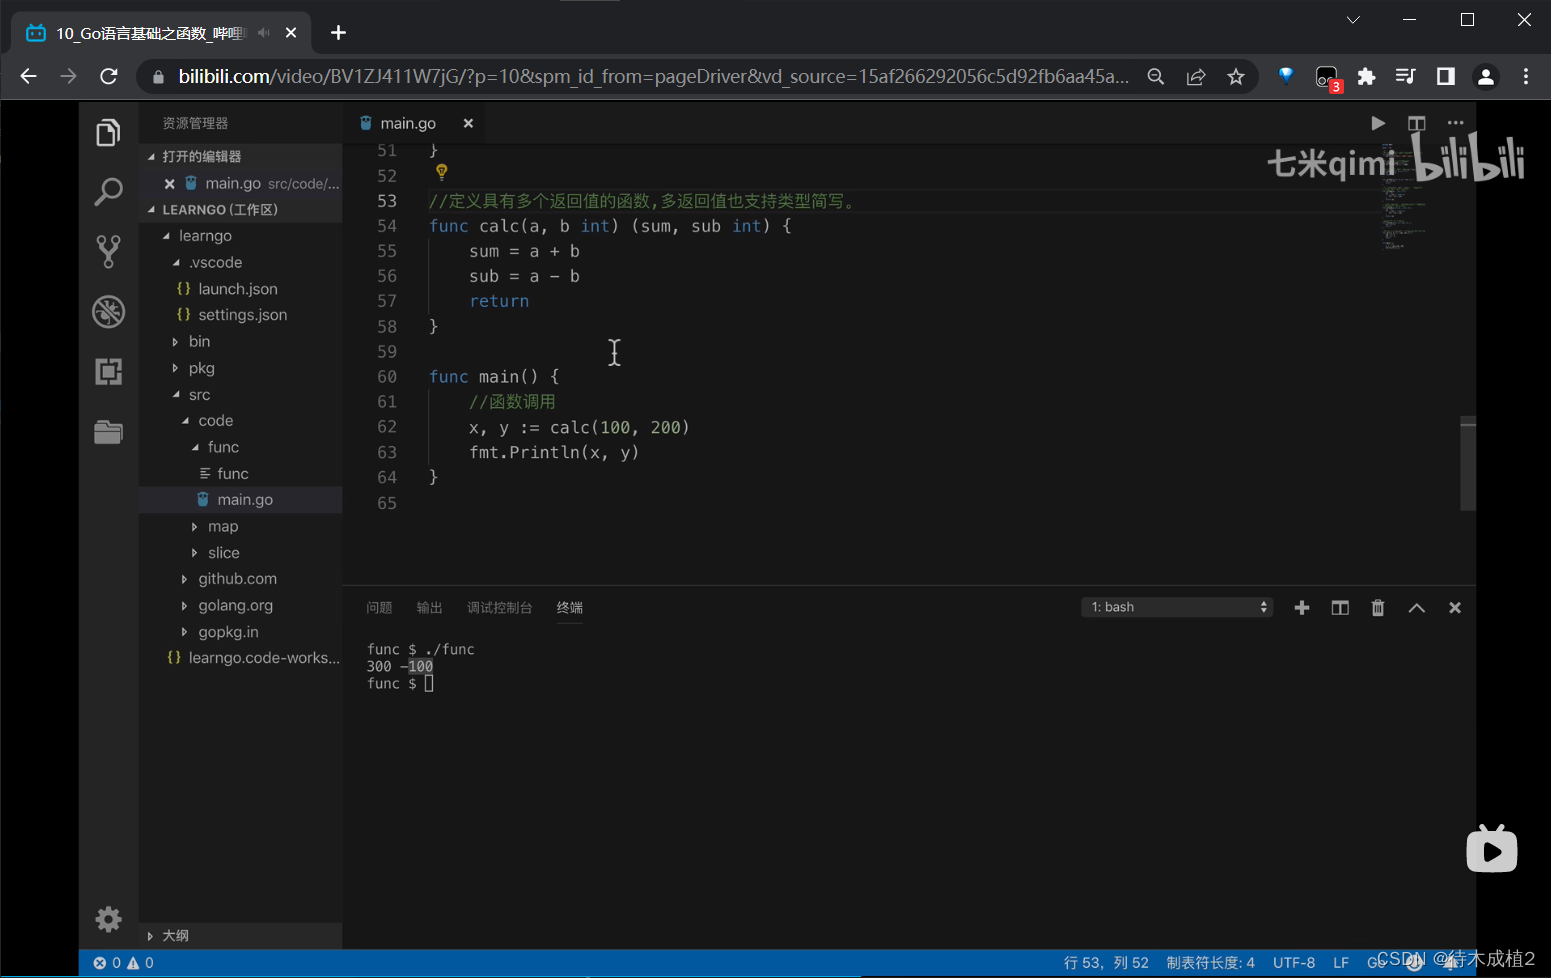Click the browser reload button
The image size is (1551, 978).
(109, 76)
